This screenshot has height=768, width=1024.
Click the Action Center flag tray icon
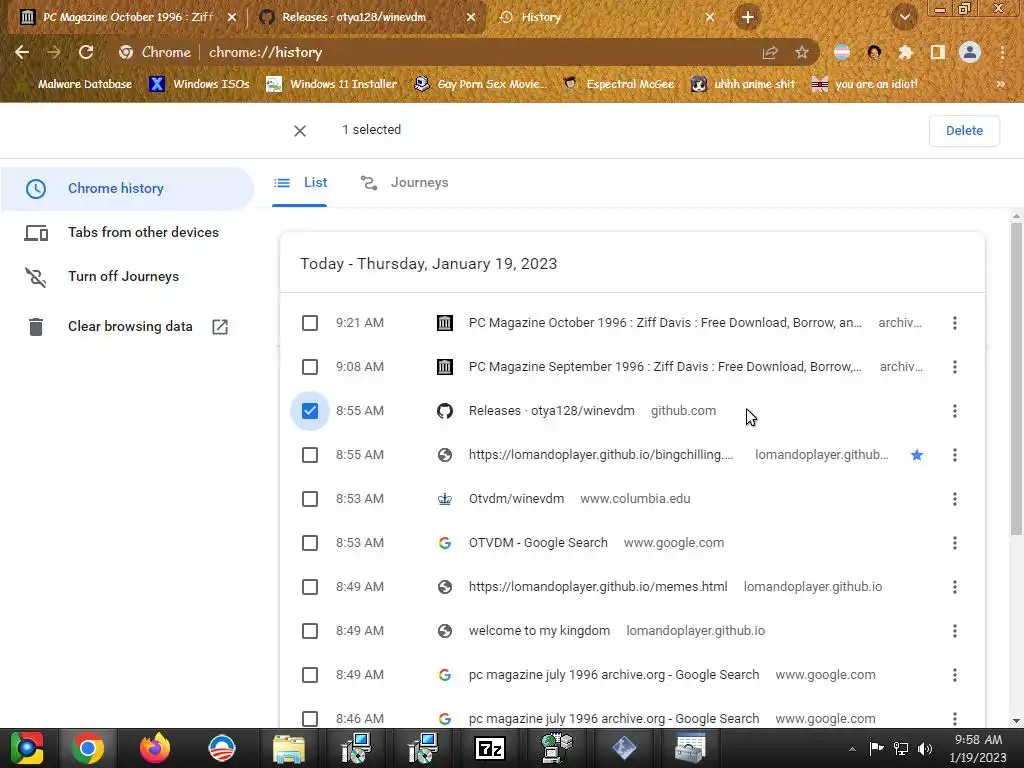876,748
